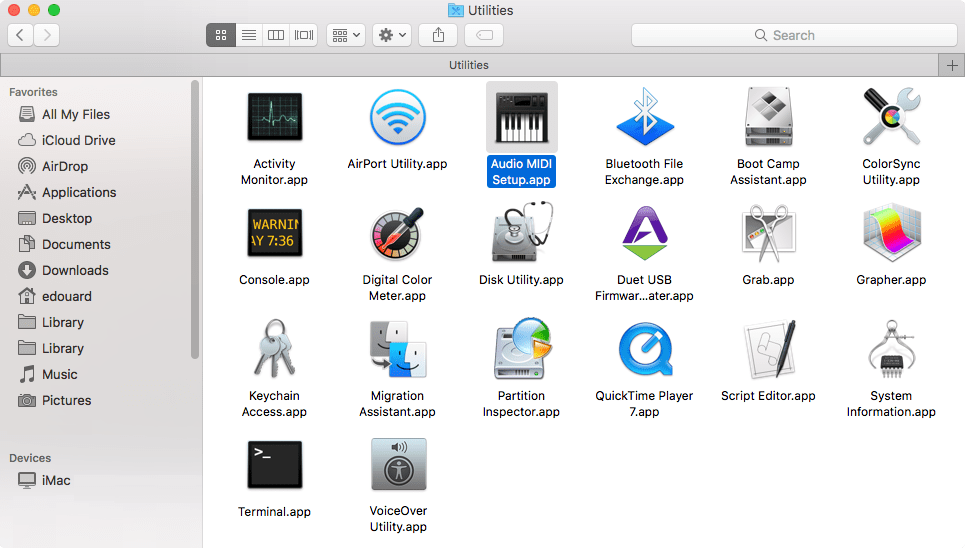Select the Console app icon
Screen dimensions: 965x548
click(274, 233)
